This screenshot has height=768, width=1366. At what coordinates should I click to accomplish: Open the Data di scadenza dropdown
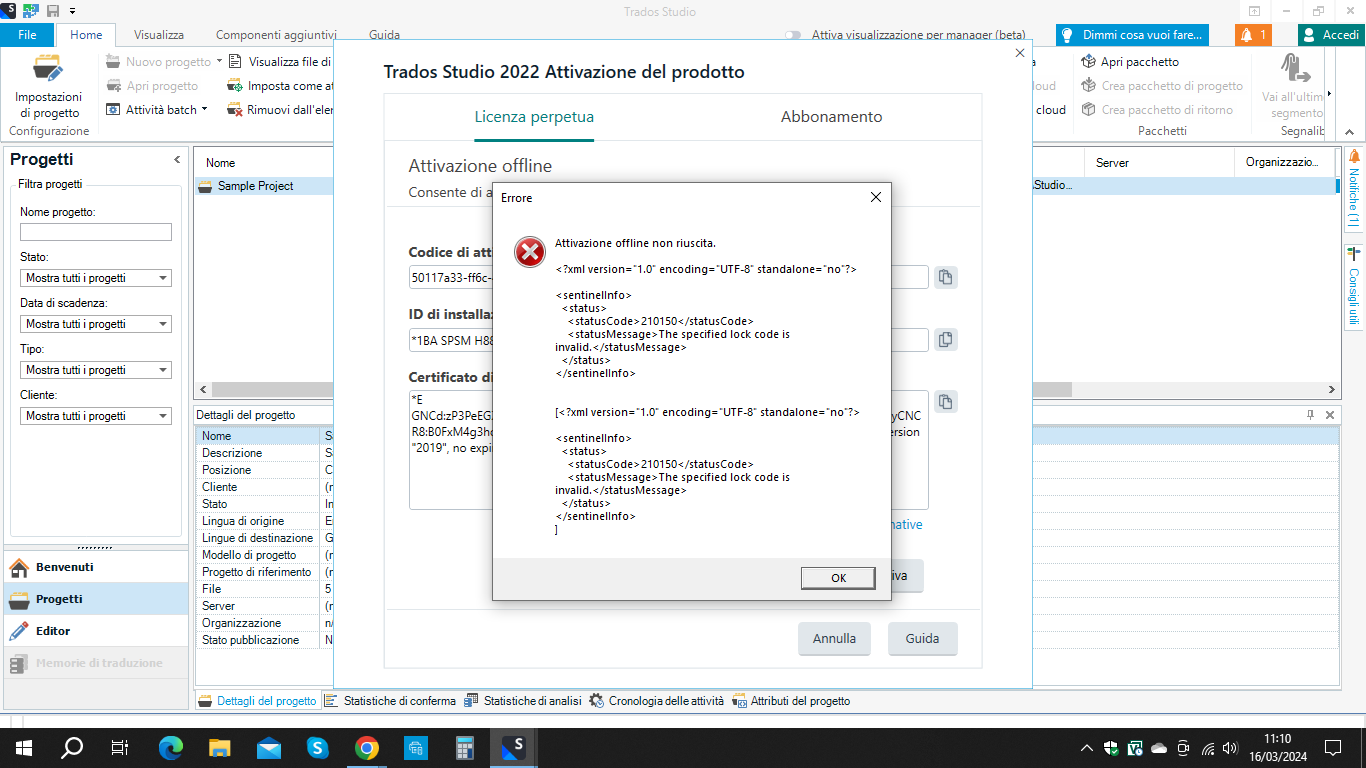[96, 324]
